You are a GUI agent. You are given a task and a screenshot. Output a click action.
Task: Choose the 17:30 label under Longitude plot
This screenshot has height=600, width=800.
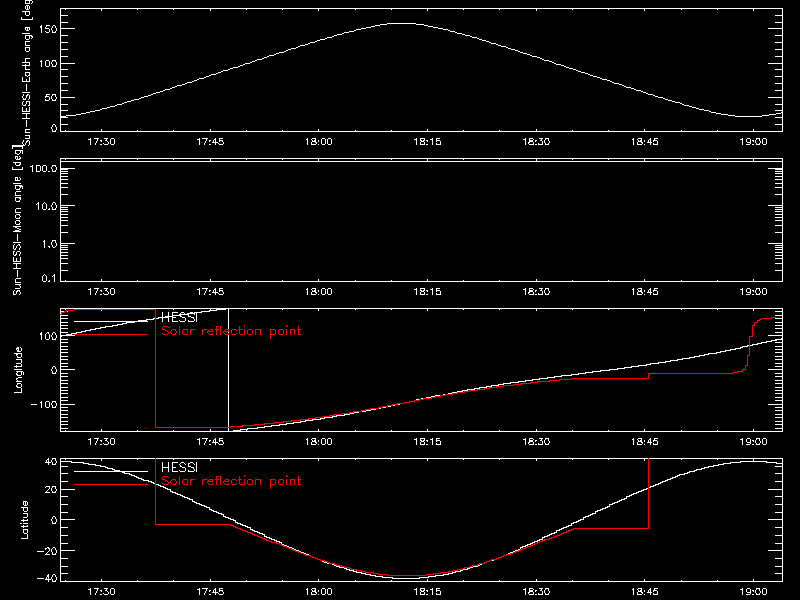(x=101, y=442)
